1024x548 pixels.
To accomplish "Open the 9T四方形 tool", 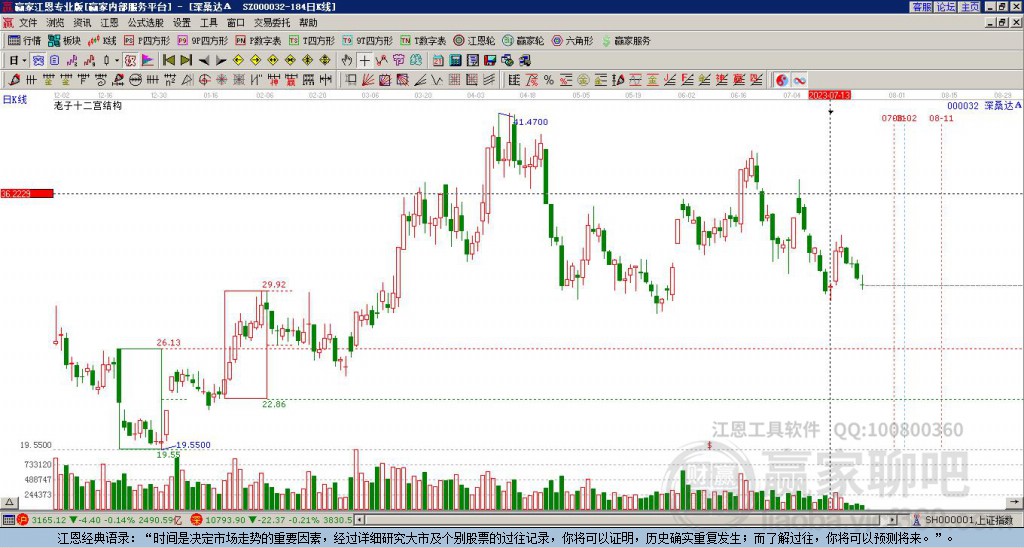I will point(367,40).
